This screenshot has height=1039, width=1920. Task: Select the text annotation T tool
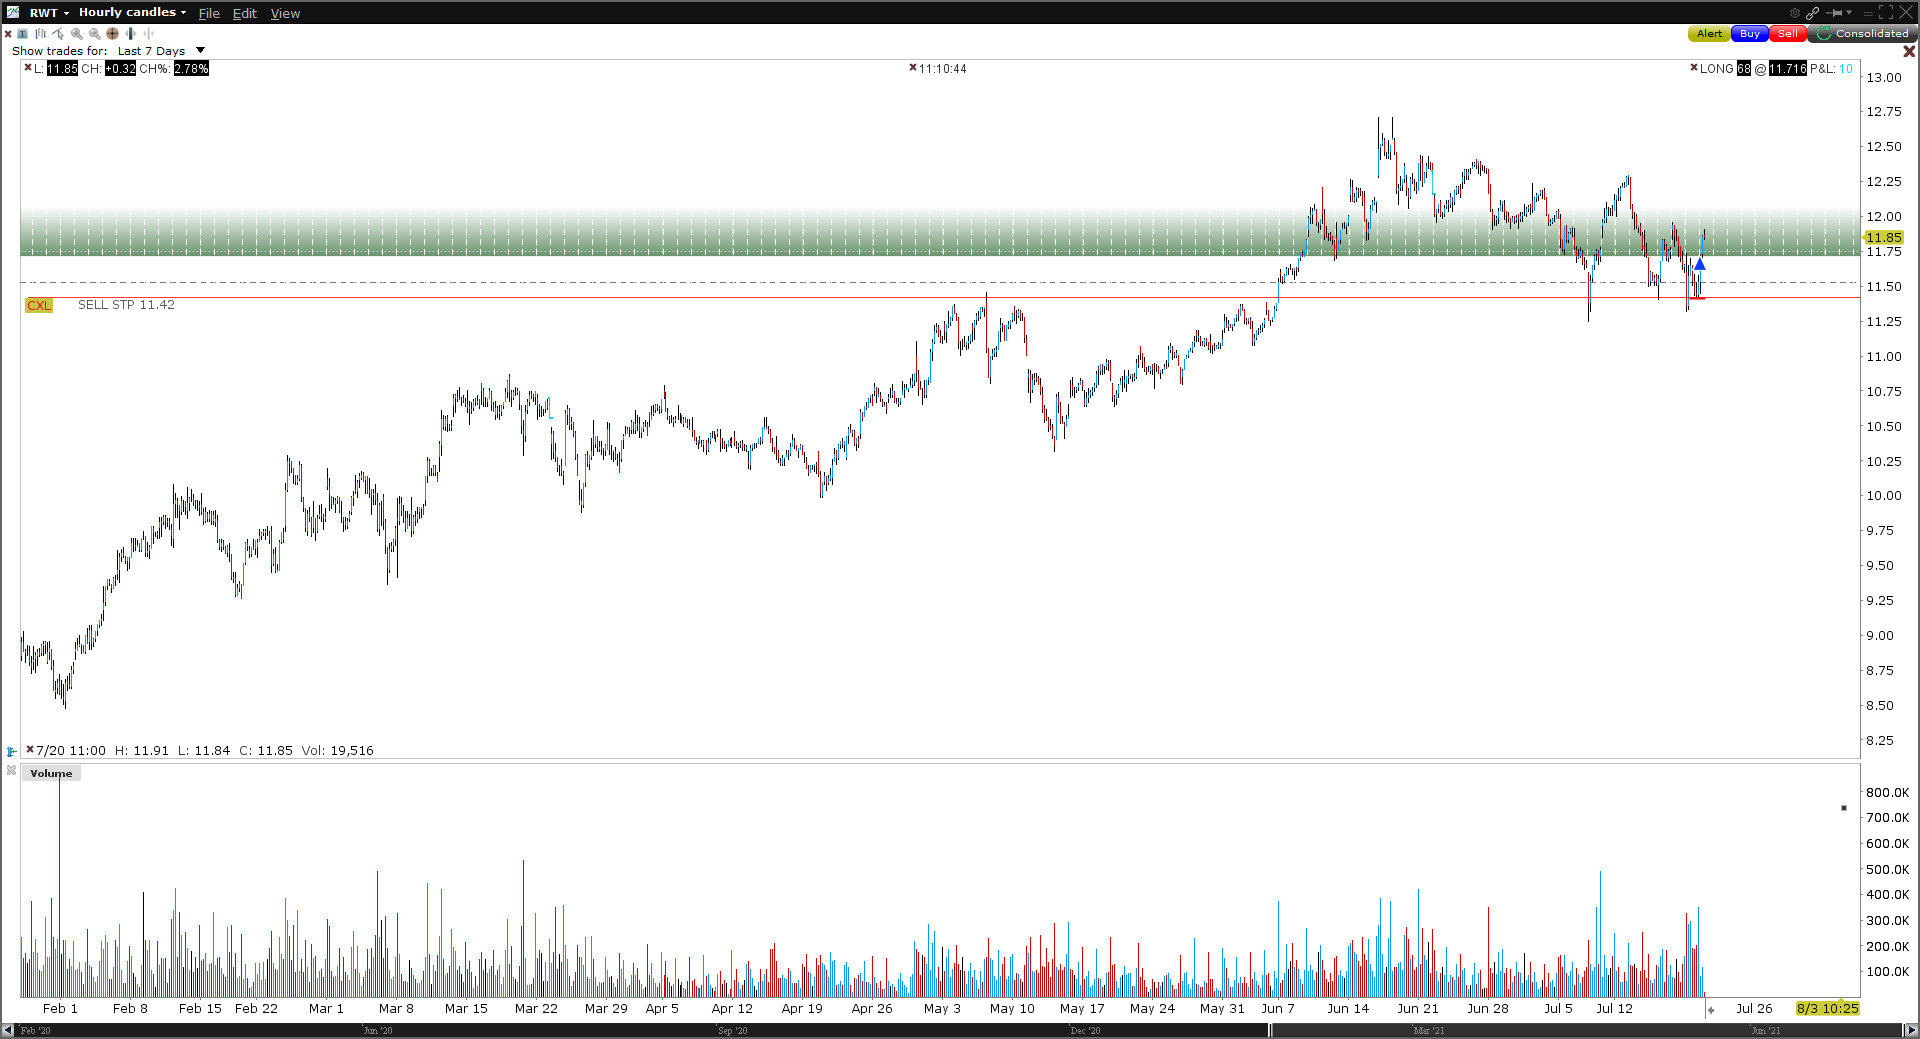[22, 34]
